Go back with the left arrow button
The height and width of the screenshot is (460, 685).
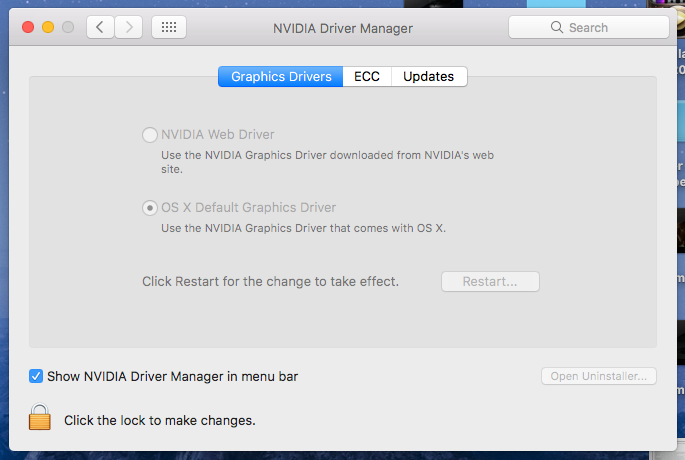click(x=100, y=28)
